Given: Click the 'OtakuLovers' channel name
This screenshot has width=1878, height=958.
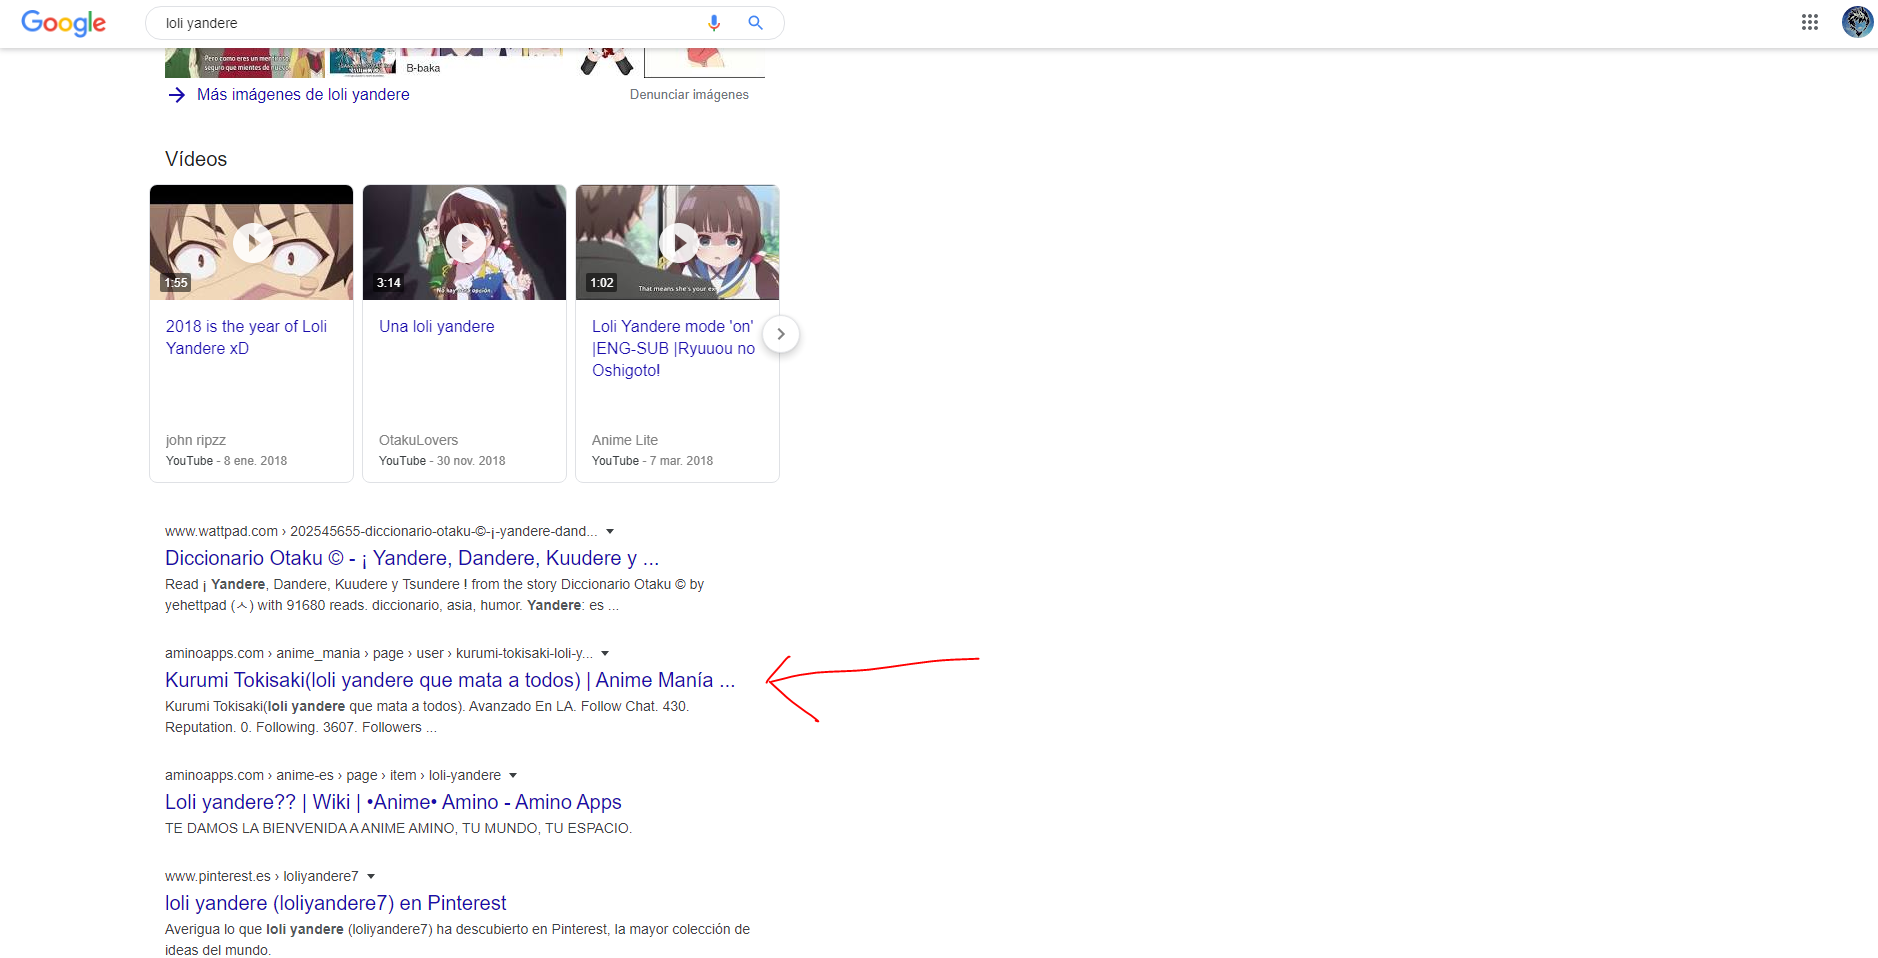Looking at the screenshot, I should point(418,440).
